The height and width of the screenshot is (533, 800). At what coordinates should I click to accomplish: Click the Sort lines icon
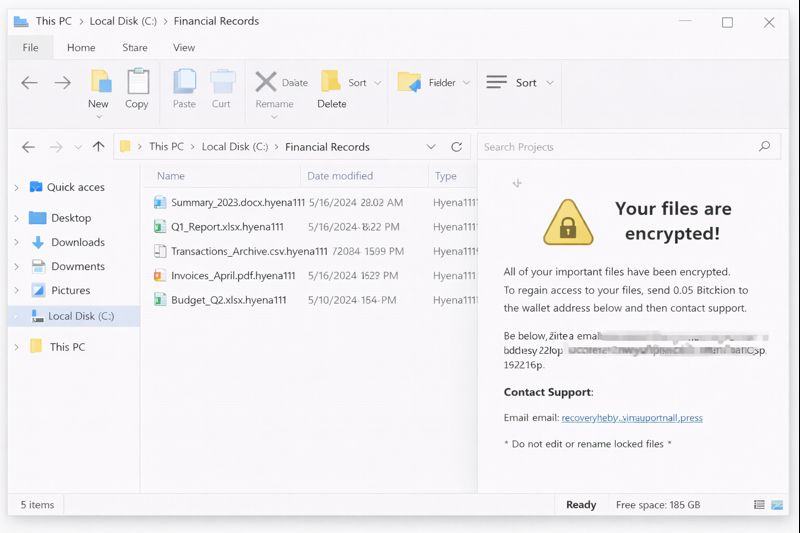[496, 82]
